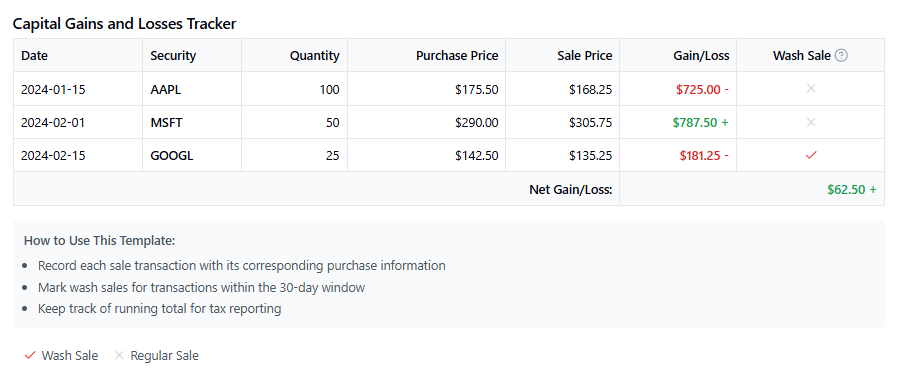The width and height of the screenshot is (899, 382).
Task: Click the $305.75 sale price cell
Action: [562, 122]
